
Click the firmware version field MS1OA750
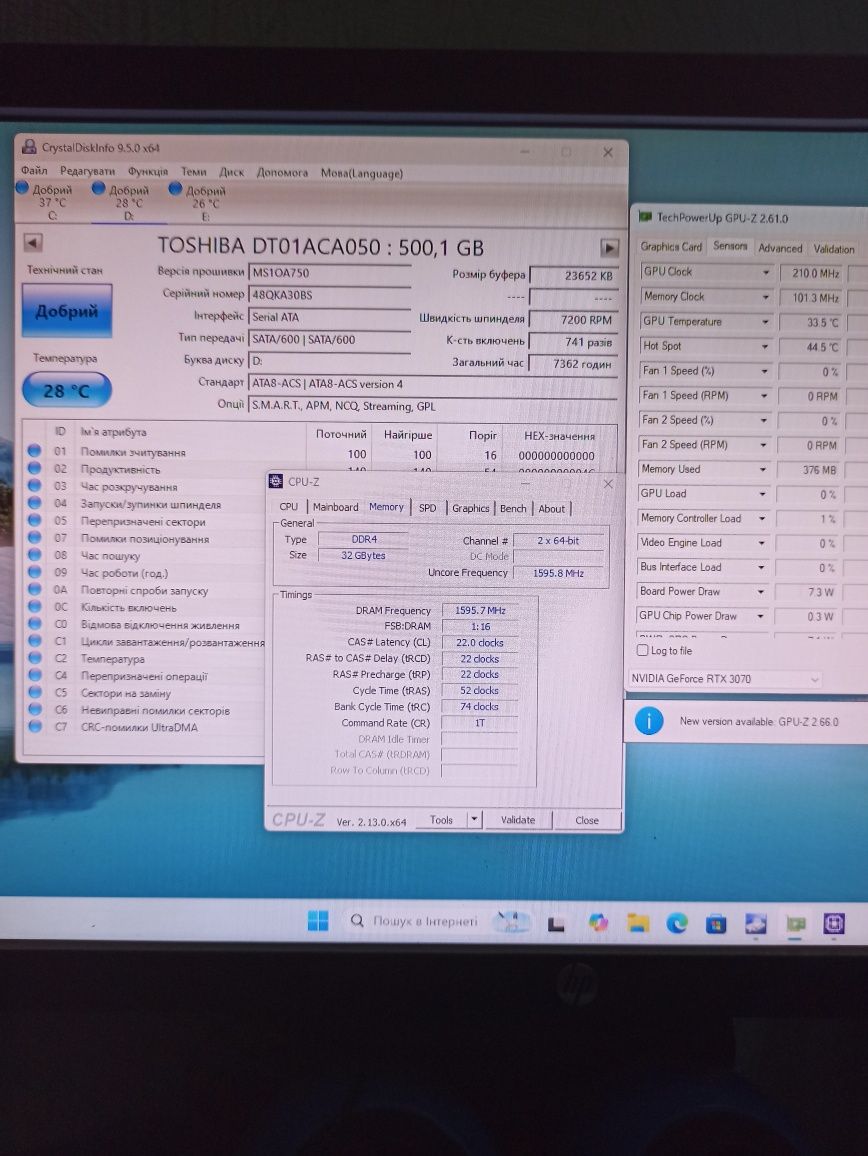(x=330, y=273)
